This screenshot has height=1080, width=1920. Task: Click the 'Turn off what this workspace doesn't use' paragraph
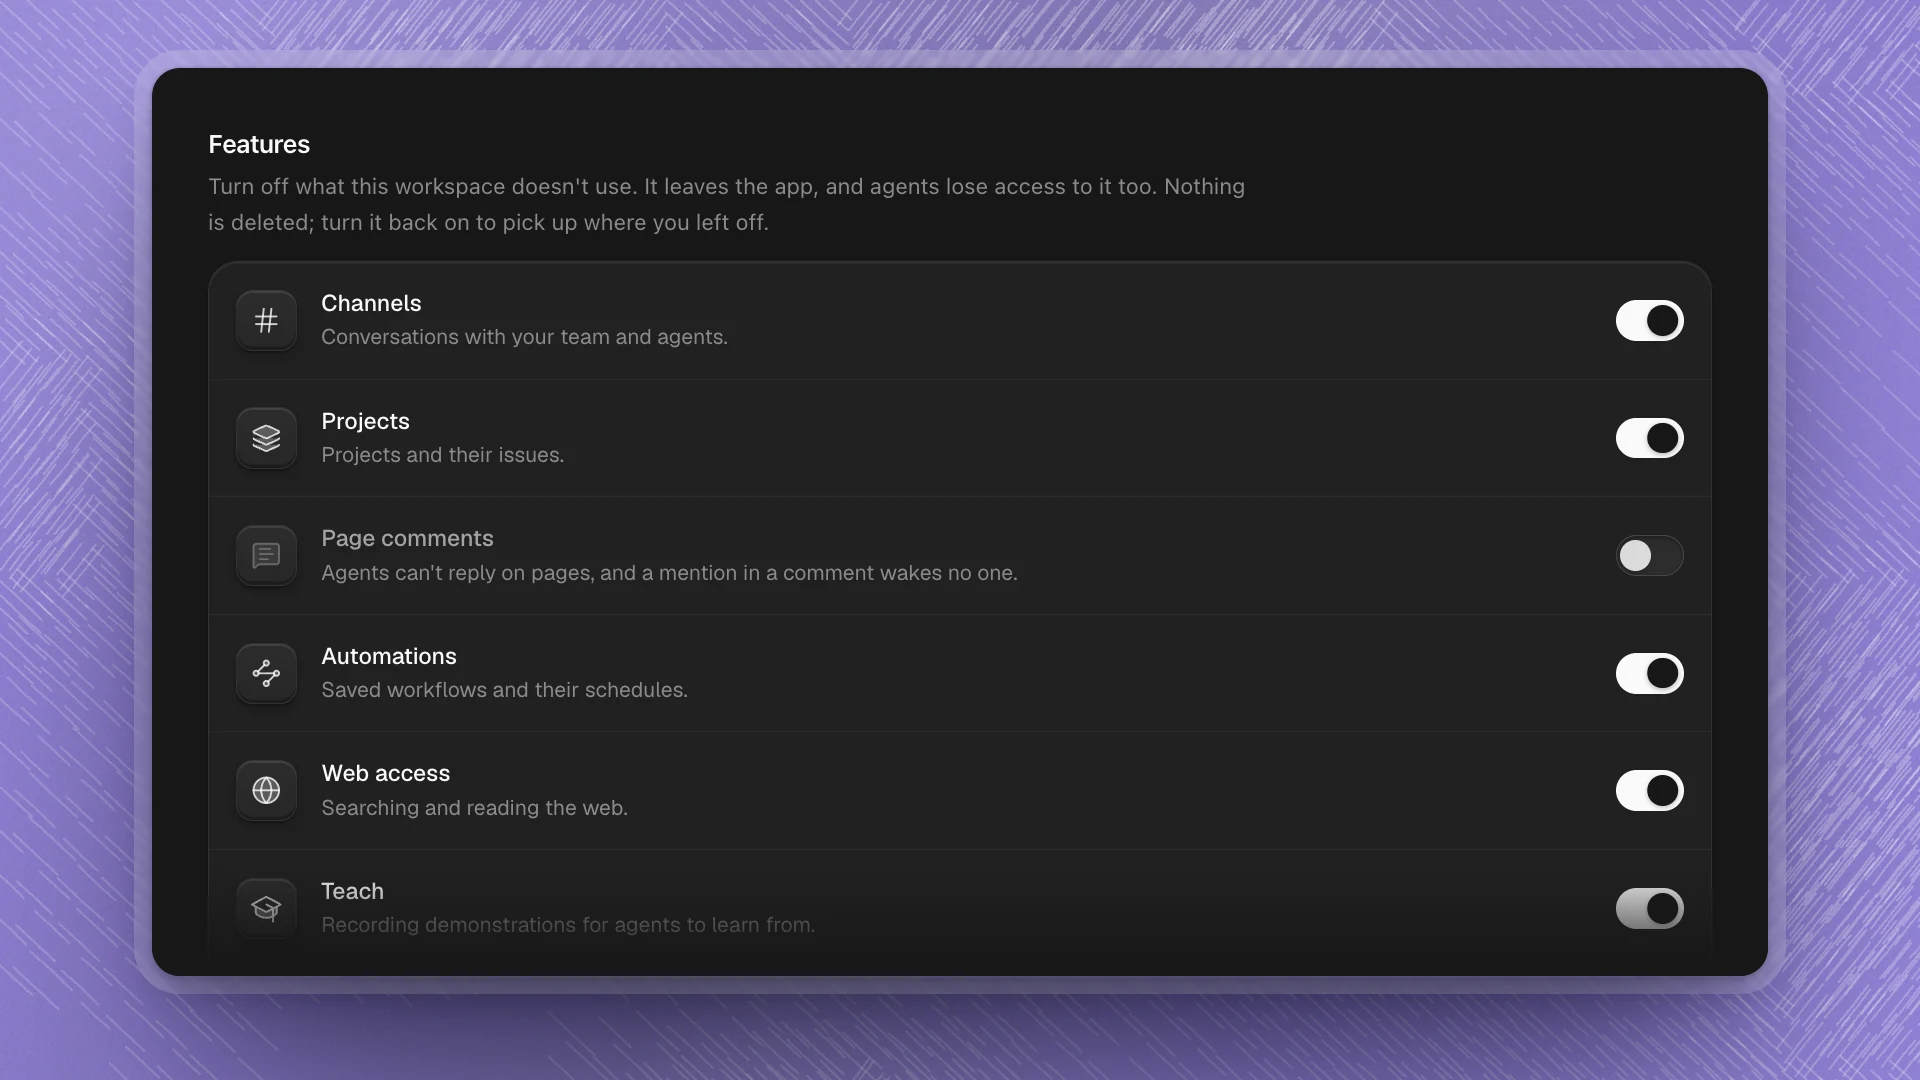tap(726, 204)
